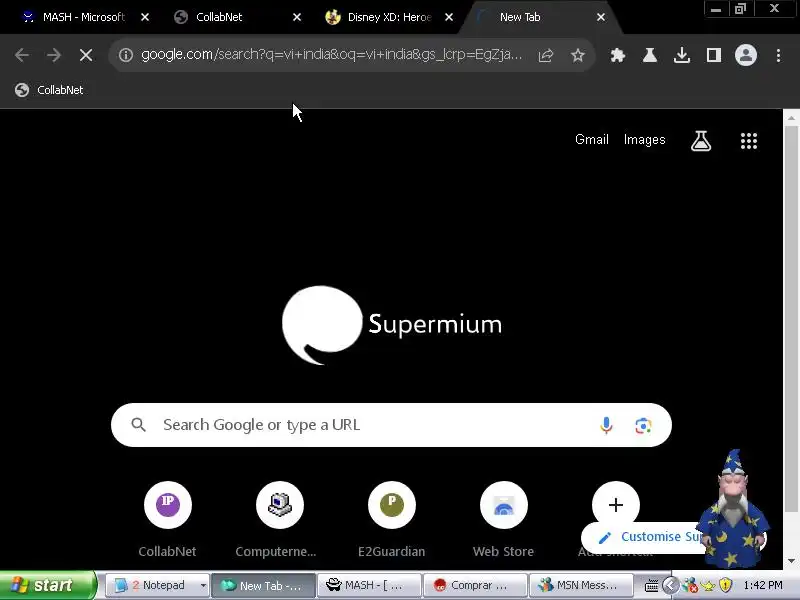This screenshot has height=600, width=800.
Task: Go back using the browser back arrow
Action: coord(22,55)
